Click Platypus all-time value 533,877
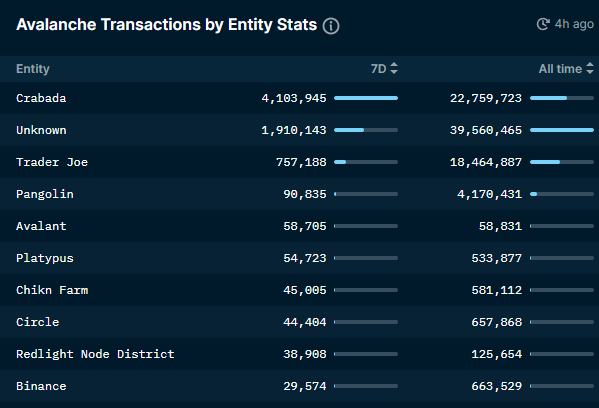Viewport: 599px width, 408px height. (497, 259)
